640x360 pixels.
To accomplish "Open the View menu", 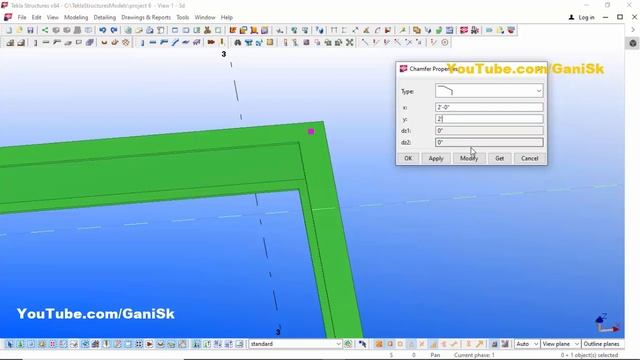I will 53,18.
